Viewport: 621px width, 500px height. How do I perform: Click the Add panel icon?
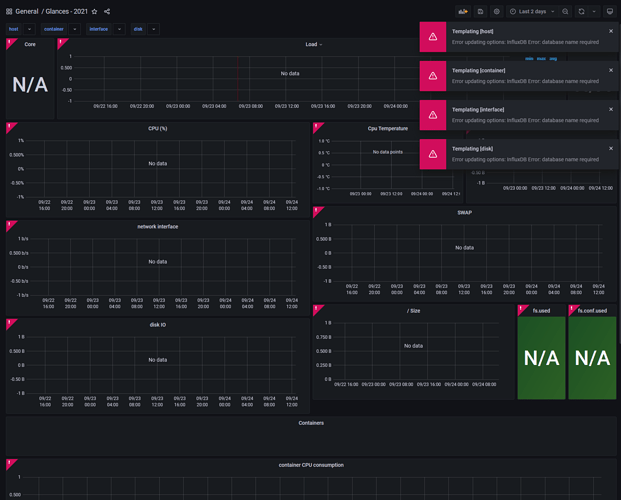463,11
